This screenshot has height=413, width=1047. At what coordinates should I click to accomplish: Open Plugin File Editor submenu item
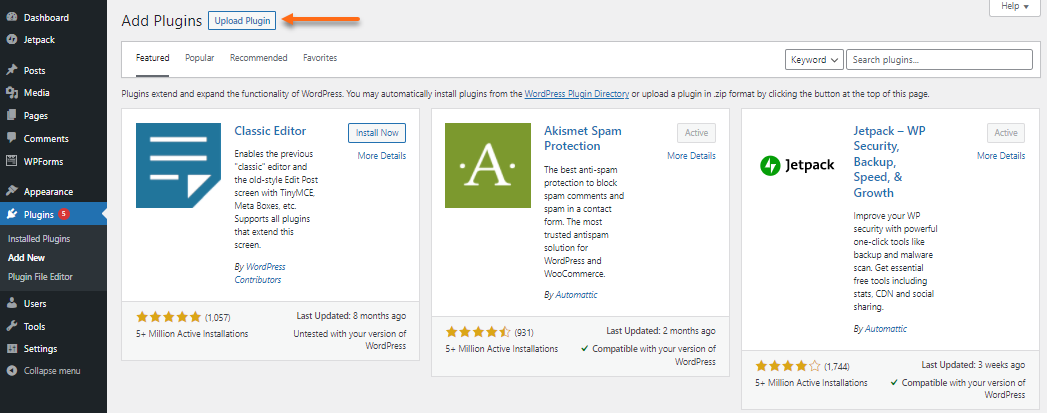pyautogui.click(x=40, y=276)
